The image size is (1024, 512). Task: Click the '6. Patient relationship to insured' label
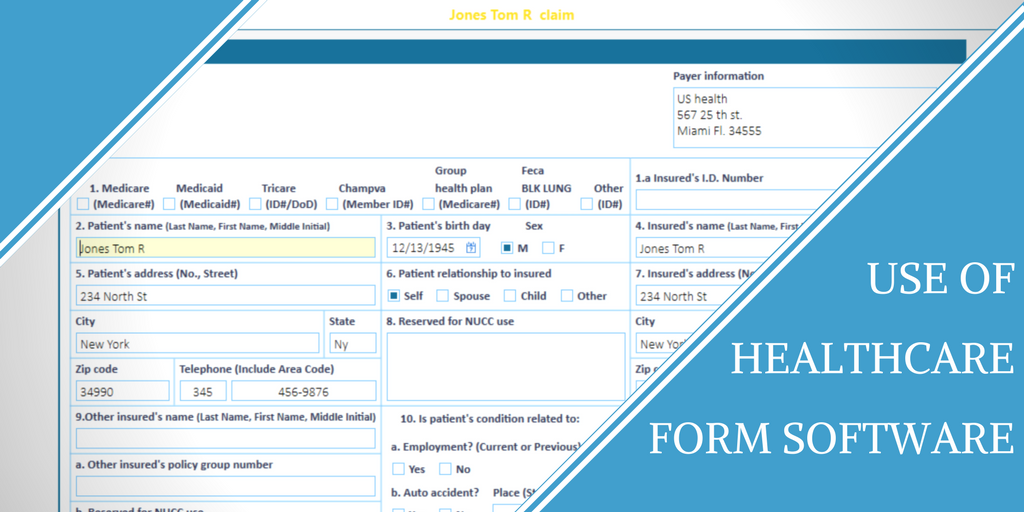click(x=469, y=274)
